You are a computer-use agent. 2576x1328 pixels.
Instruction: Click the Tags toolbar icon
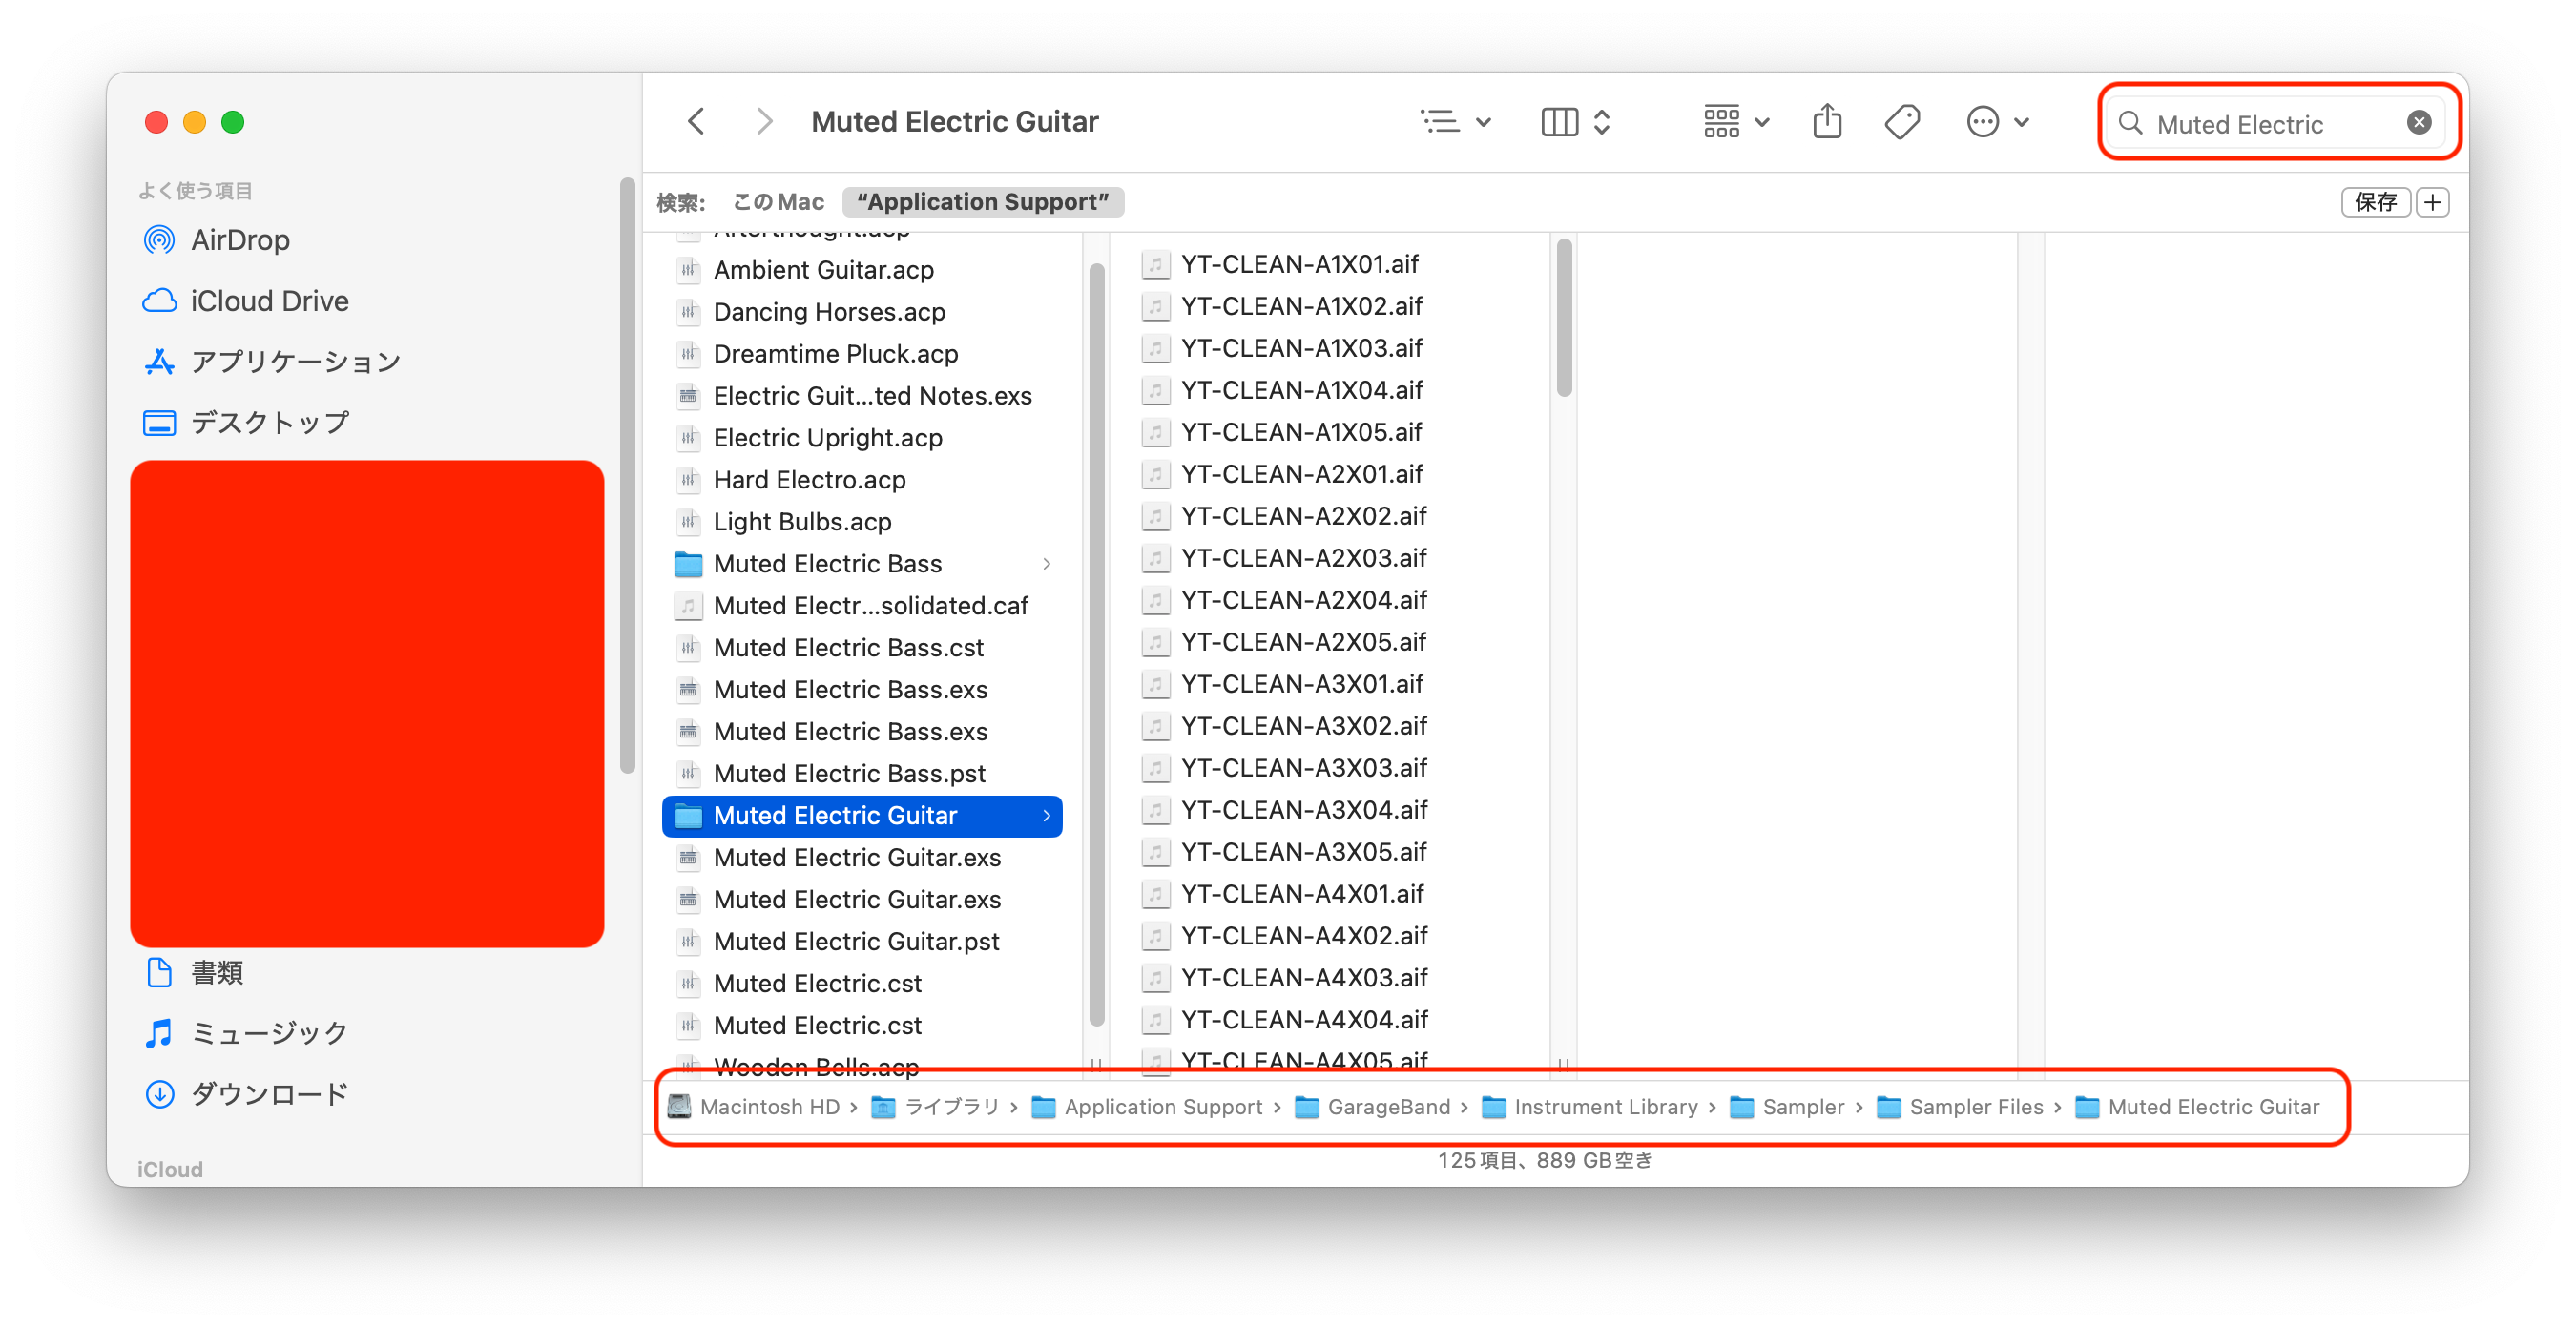(x=1901, y=122)
